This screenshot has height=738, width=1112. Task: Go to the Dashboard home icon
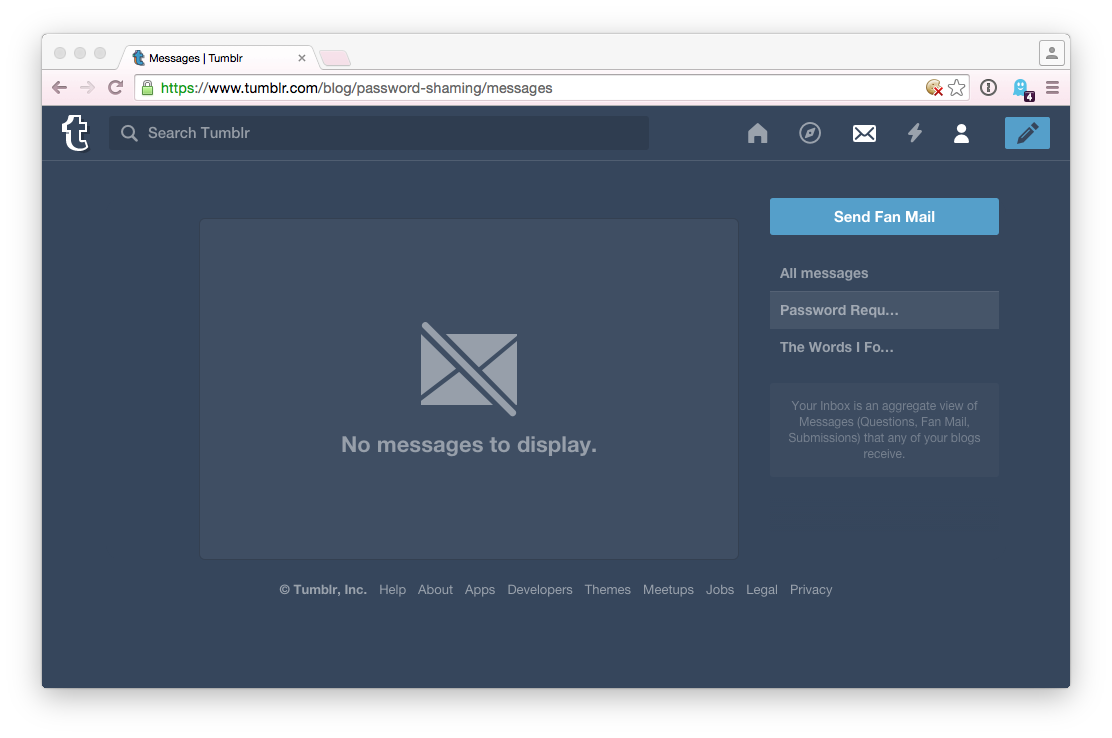tap(757, 133)
